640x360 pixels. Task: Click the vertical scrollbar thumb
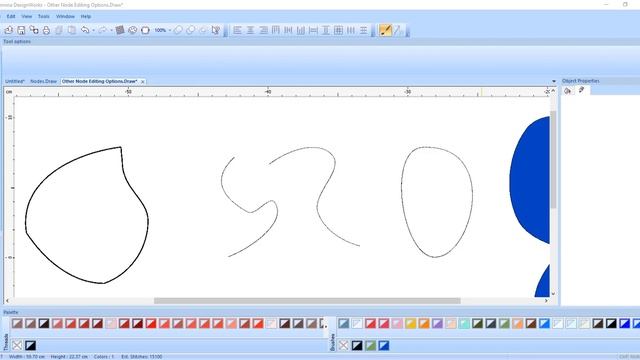(x=553, y=159)
